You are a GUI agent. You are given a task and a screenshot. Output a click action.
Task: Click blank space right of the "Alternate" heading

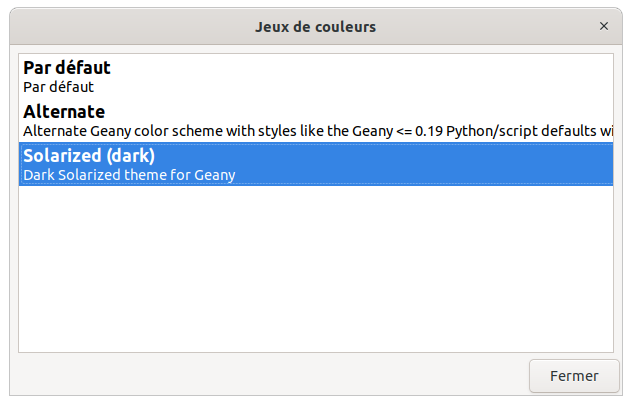tap(359, 112)
